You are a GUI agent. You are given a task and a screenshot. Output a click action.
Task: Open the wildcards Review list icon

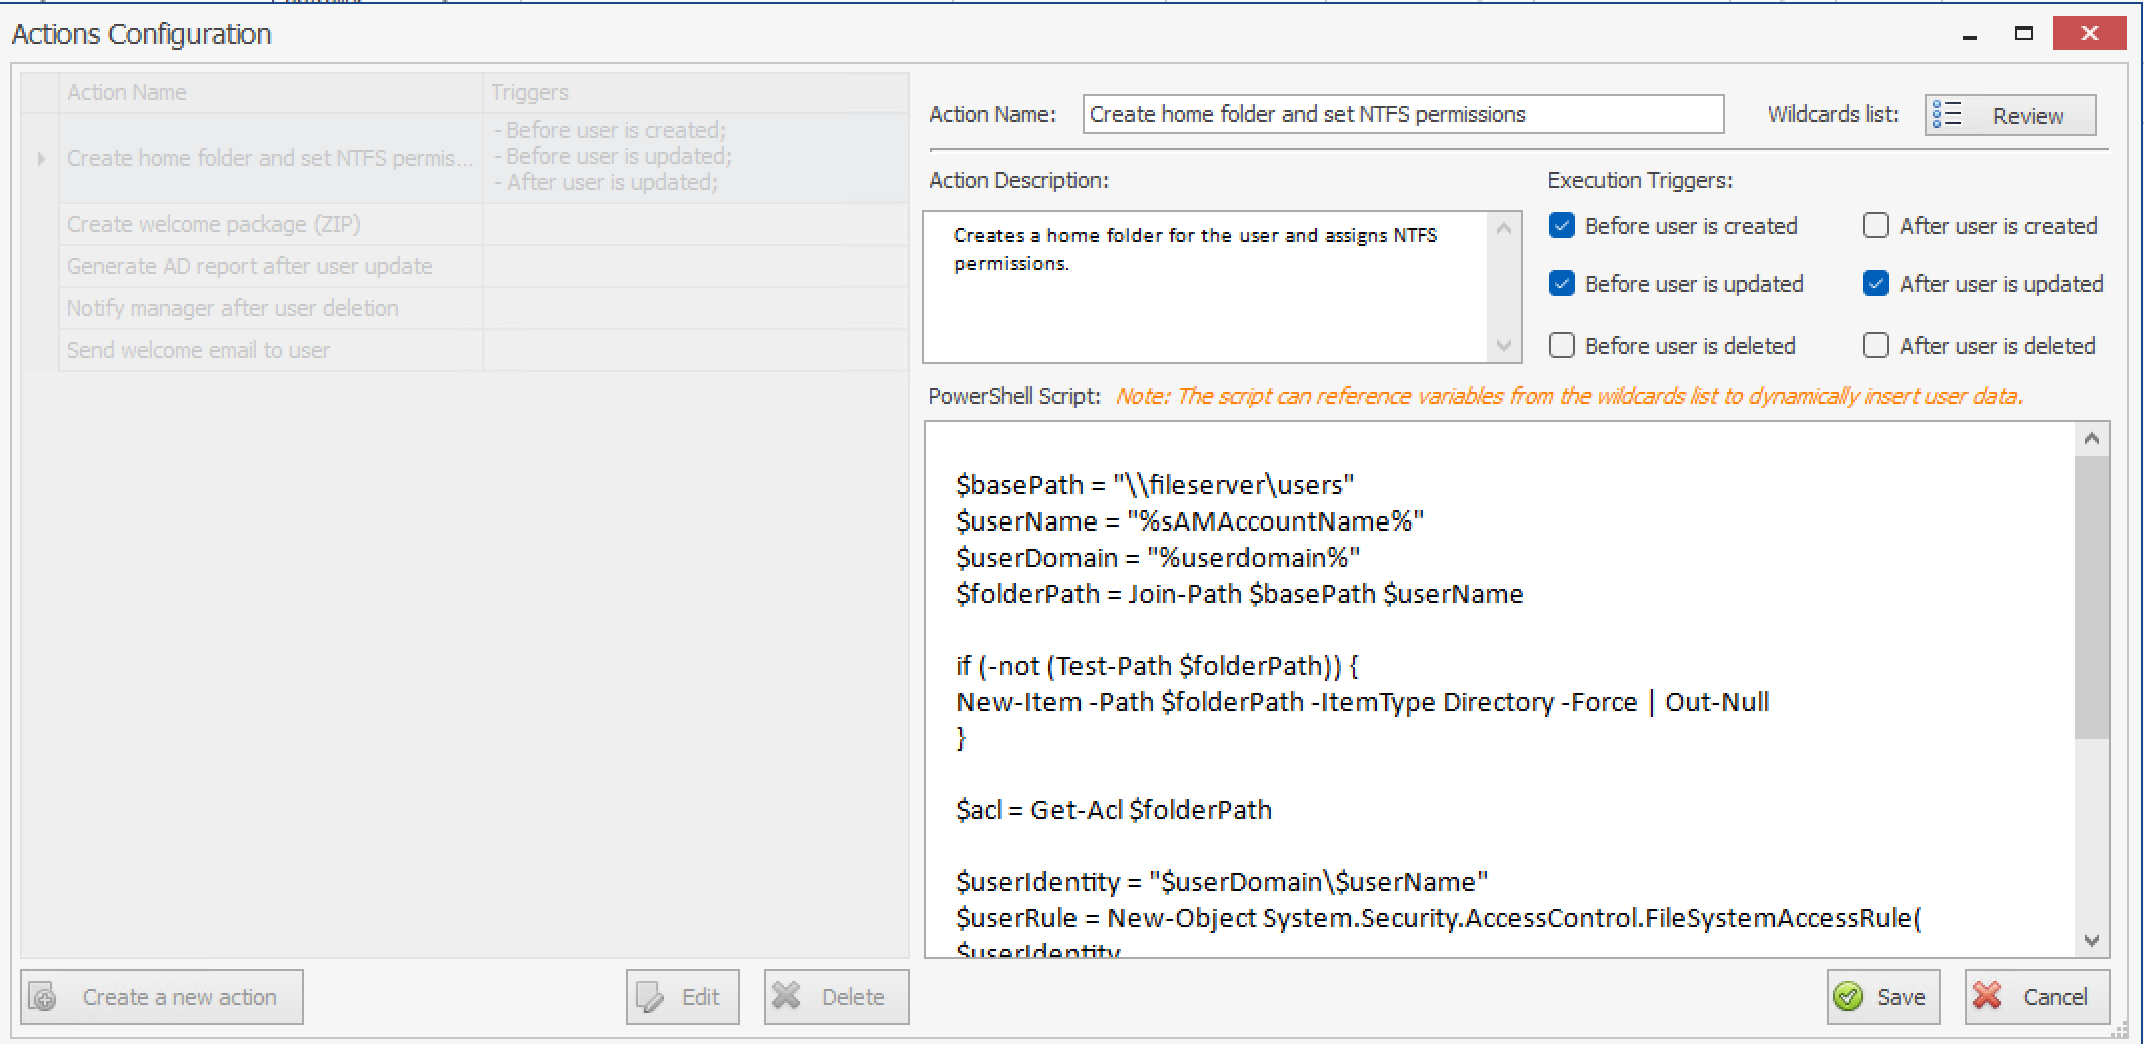pyautogui.click(x=1947, y=115)
